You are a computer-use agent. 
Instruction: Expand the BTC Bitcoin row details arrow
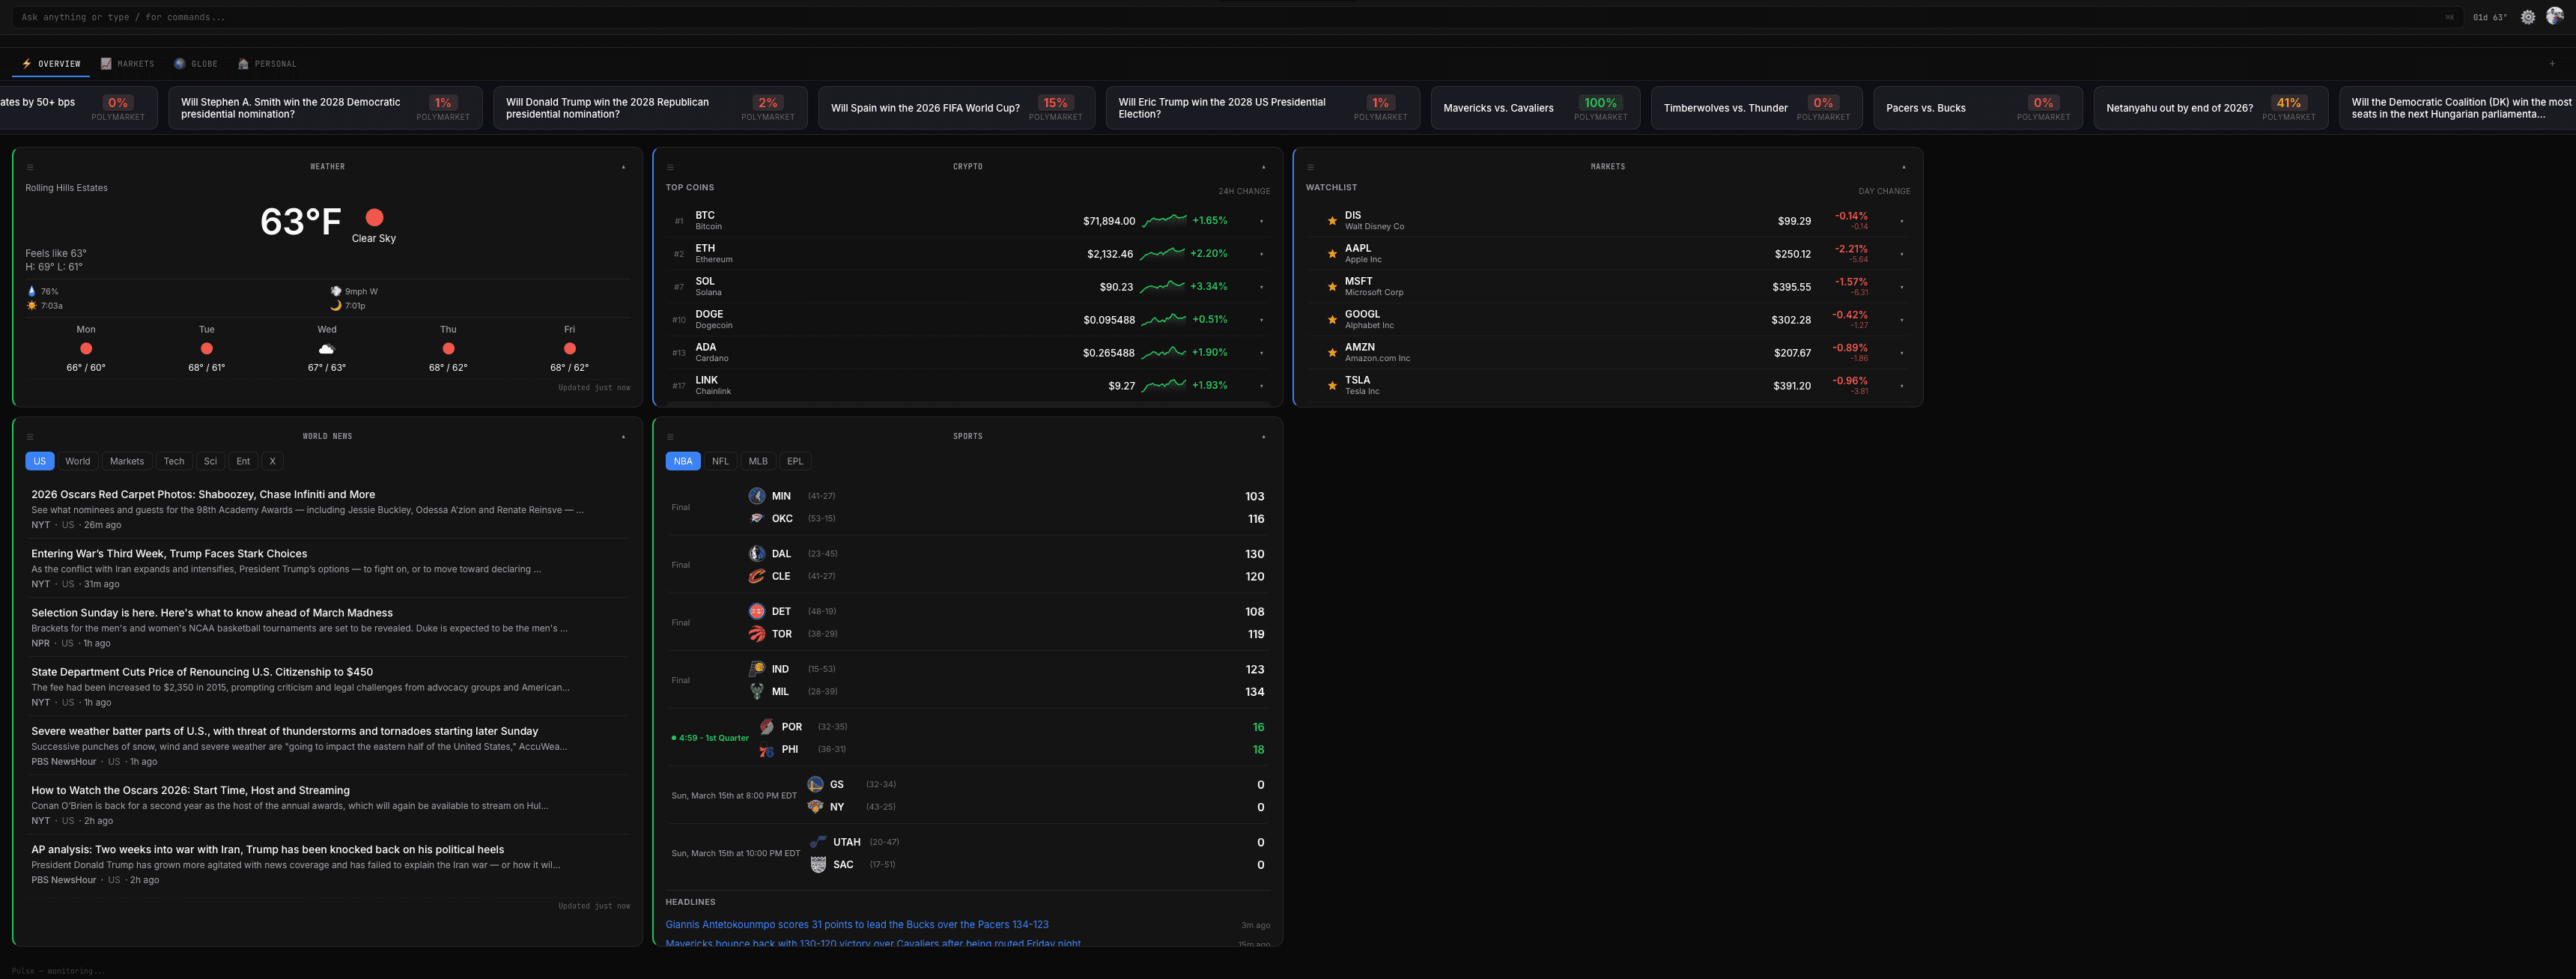click(x=1261, y=220)
